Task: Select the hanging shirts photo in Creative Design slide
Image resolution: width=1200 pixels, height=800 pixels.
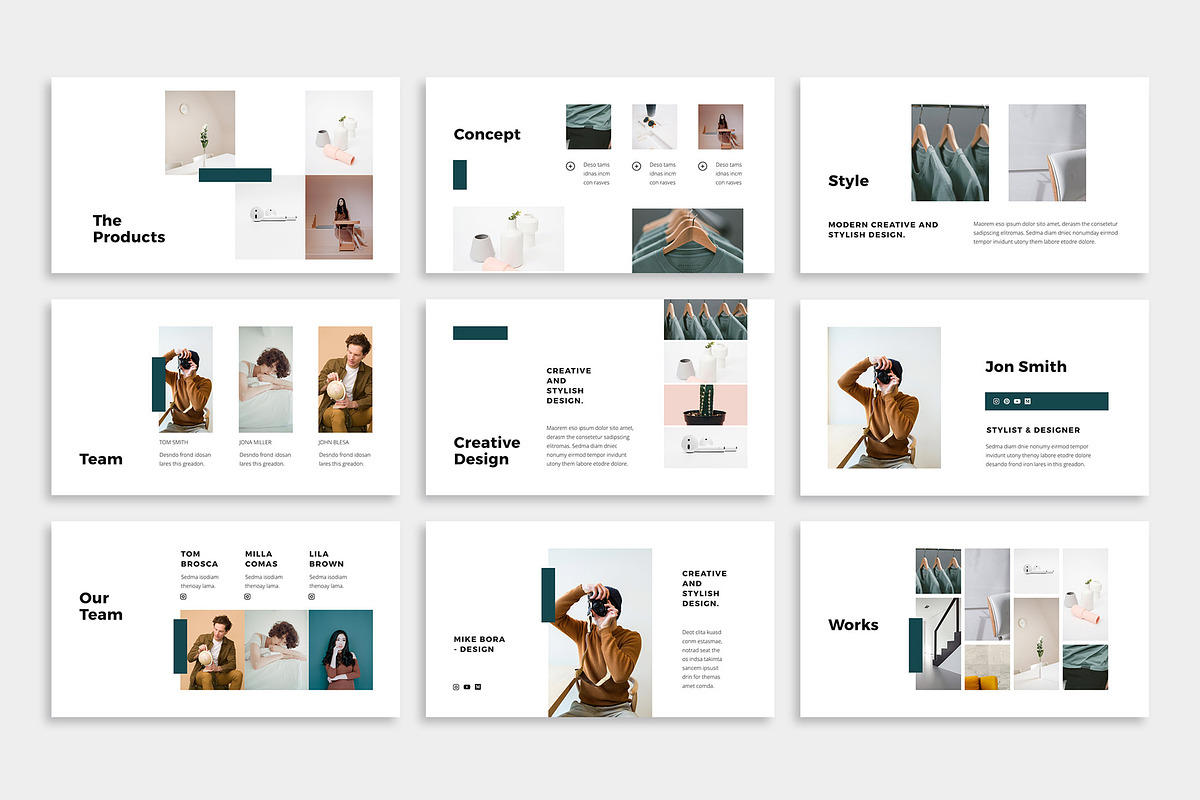Action: point(705,320)
